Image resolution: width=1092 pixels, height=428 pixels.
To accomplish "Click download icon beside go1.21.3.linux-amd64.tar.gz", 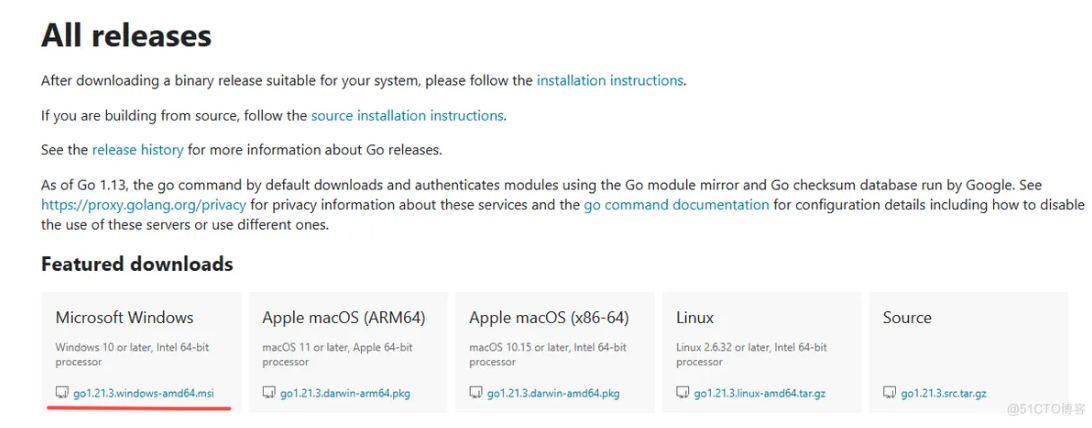I will point(683,393).
